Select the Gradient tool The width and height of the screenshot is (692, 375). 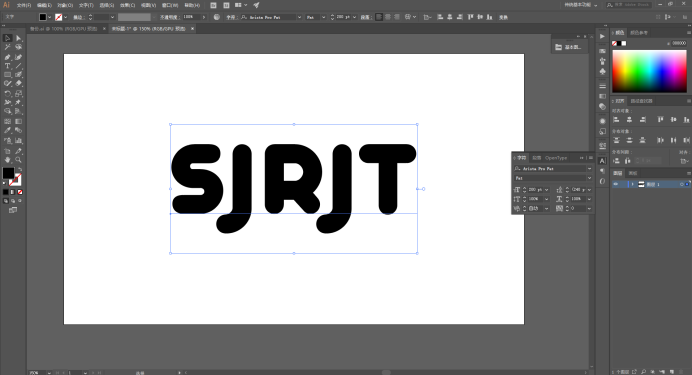point(19,121)
